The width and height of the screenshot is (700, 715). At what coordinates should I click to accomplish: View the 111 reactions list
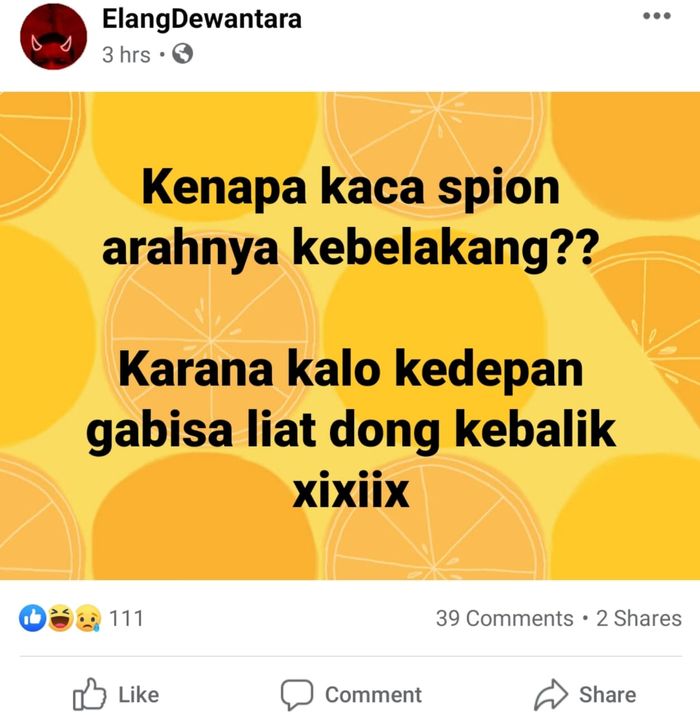(126, 619)
